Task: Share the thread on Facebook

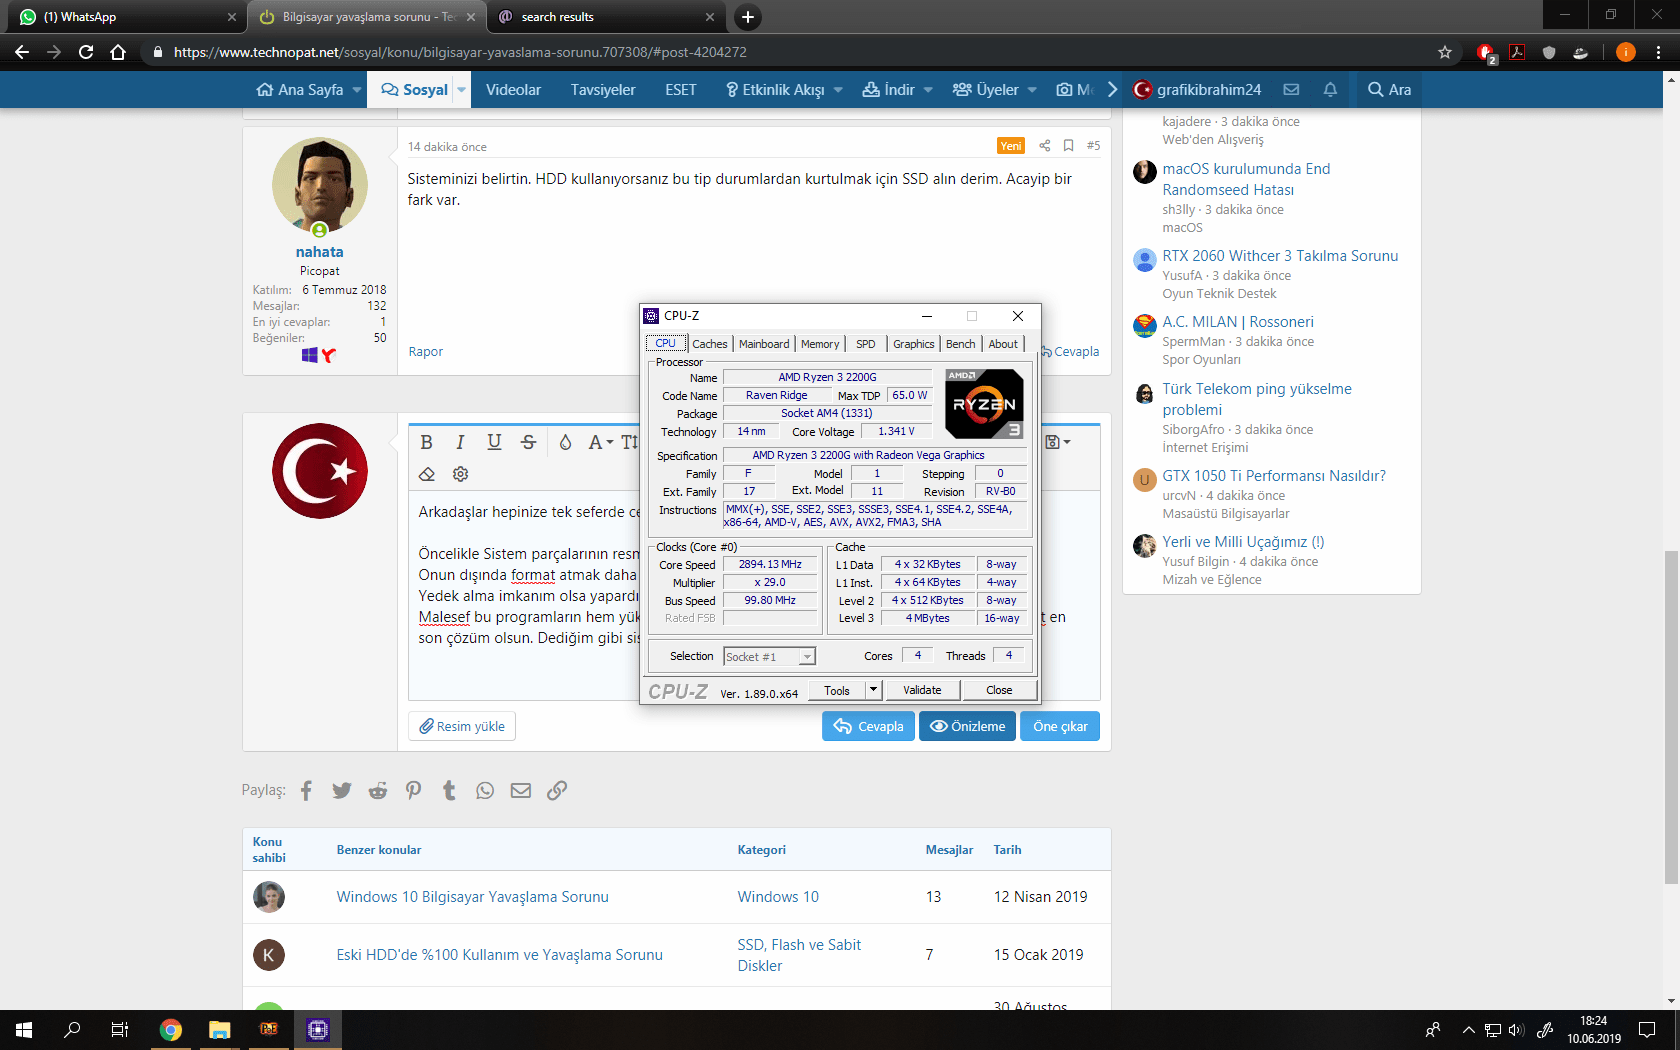Action: tap(306, 791)
